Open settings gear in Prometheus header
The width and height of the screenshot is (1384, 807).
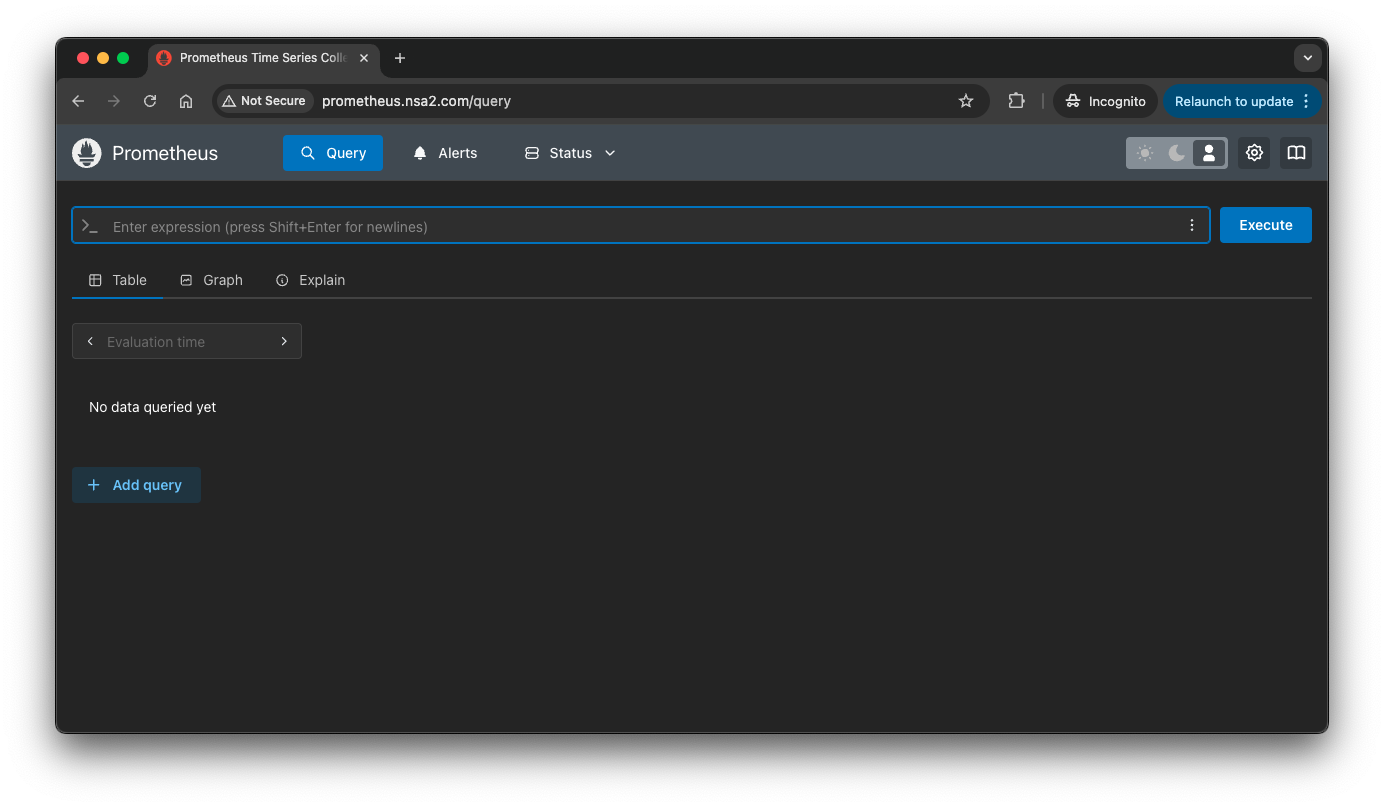point(1254,153)
